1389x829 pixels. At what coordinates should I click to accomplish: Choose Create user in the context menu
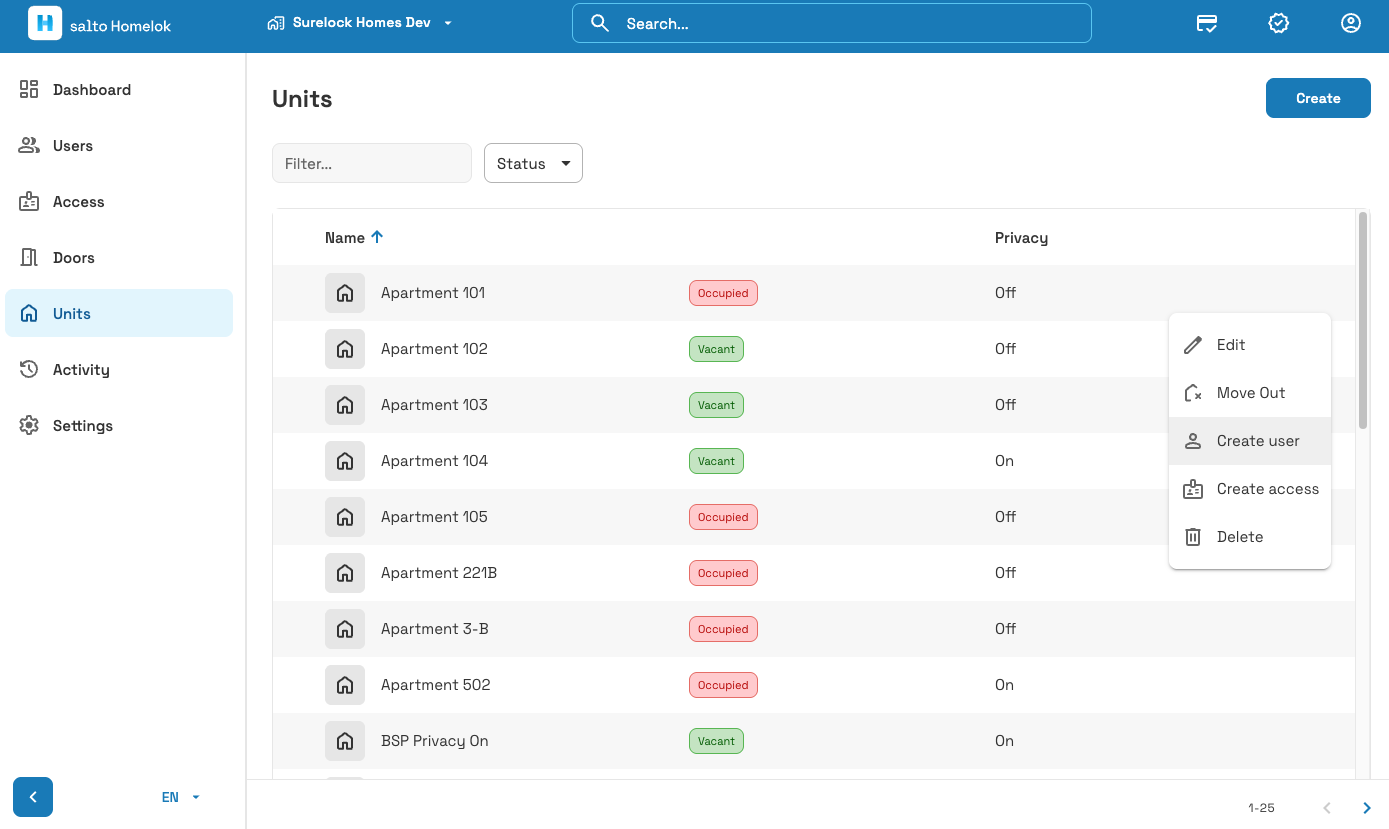point(1250,441)
